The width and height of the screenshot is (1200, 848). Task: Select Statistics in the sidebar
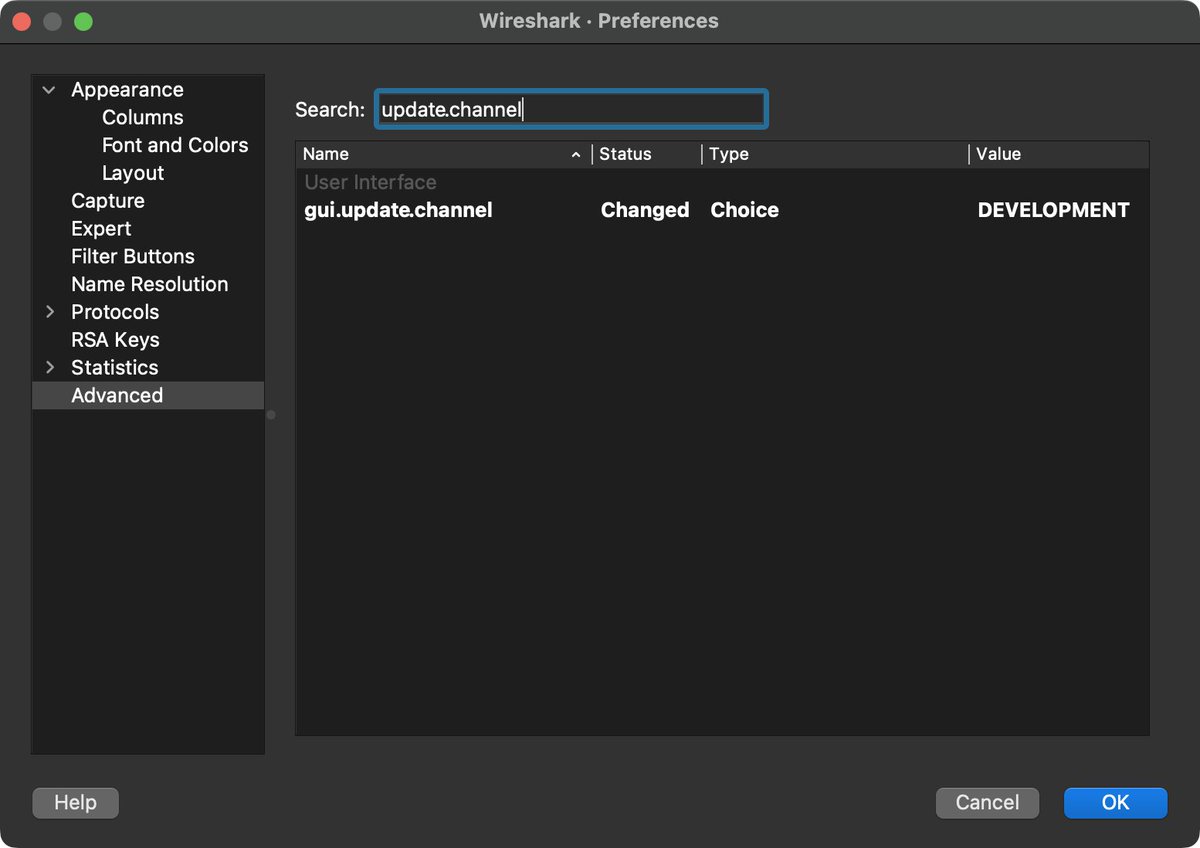(x=115, y=367)
